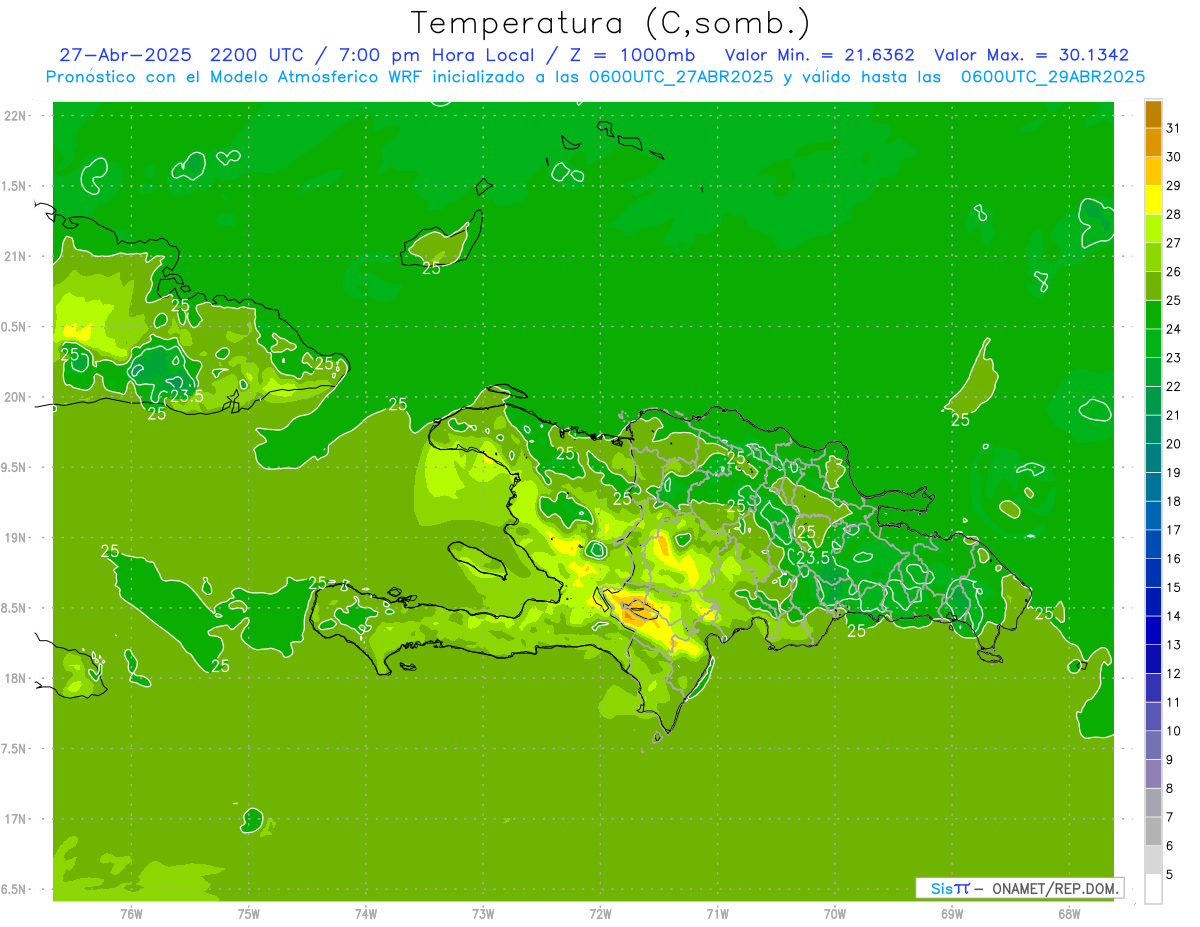Click the legend swatch between 24 and 25
Viewport: 1200px width, 927px height.
[x=1153, y=314]
